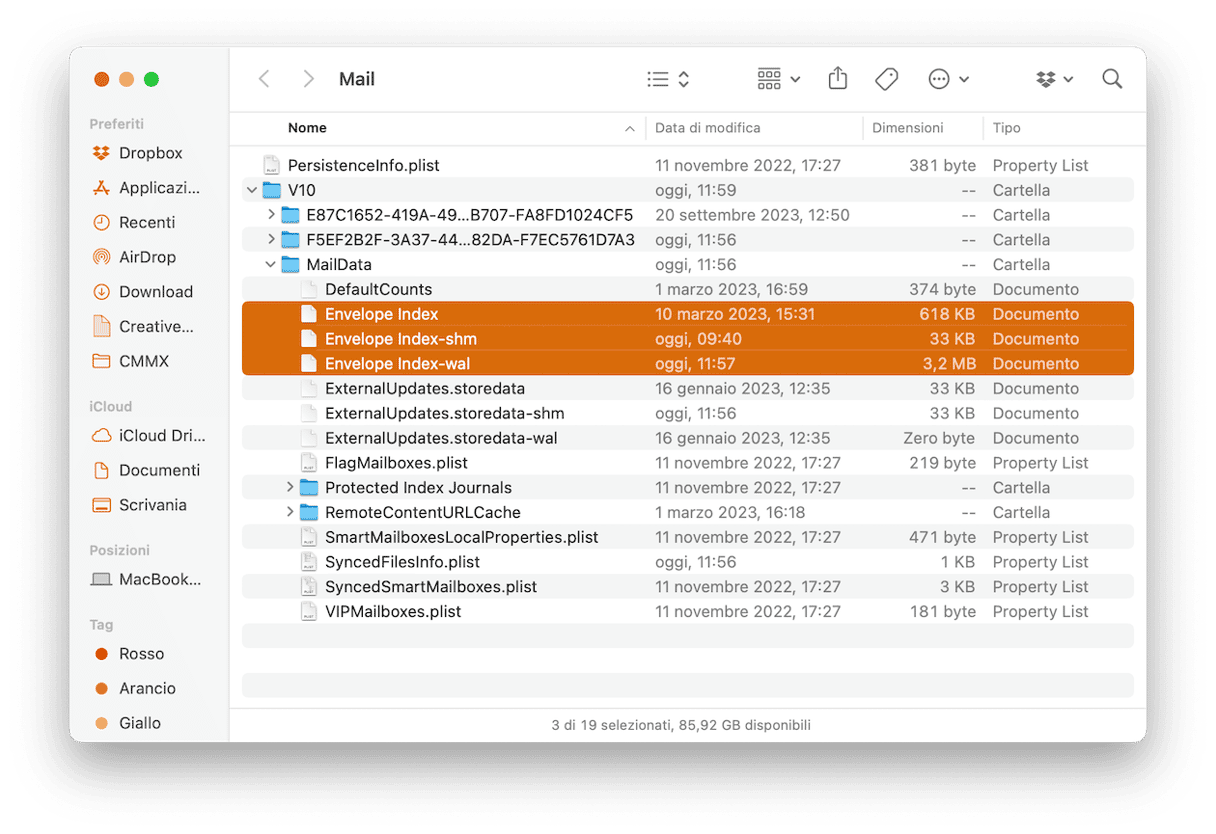Go forward with the right chevron
The width and height of the screenshot is (1216, 834).
coord(308,79)
